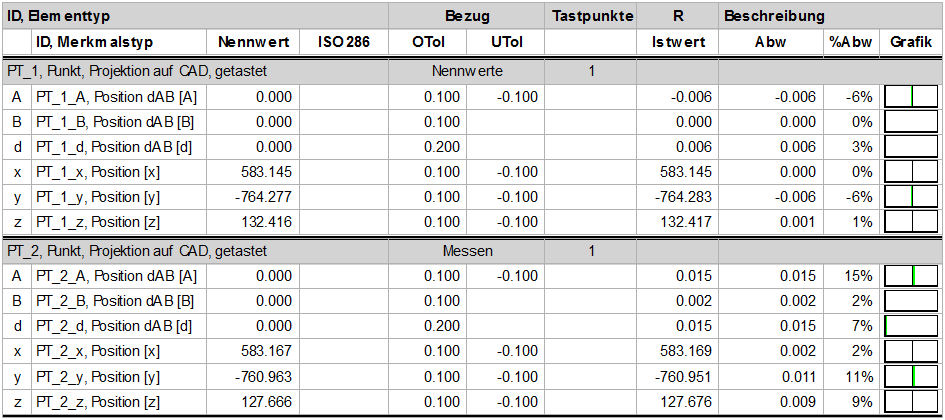
Task: Select the PT_2_y Istwert value -760.951
Action: pyautogui.click(x=678, y=377)
